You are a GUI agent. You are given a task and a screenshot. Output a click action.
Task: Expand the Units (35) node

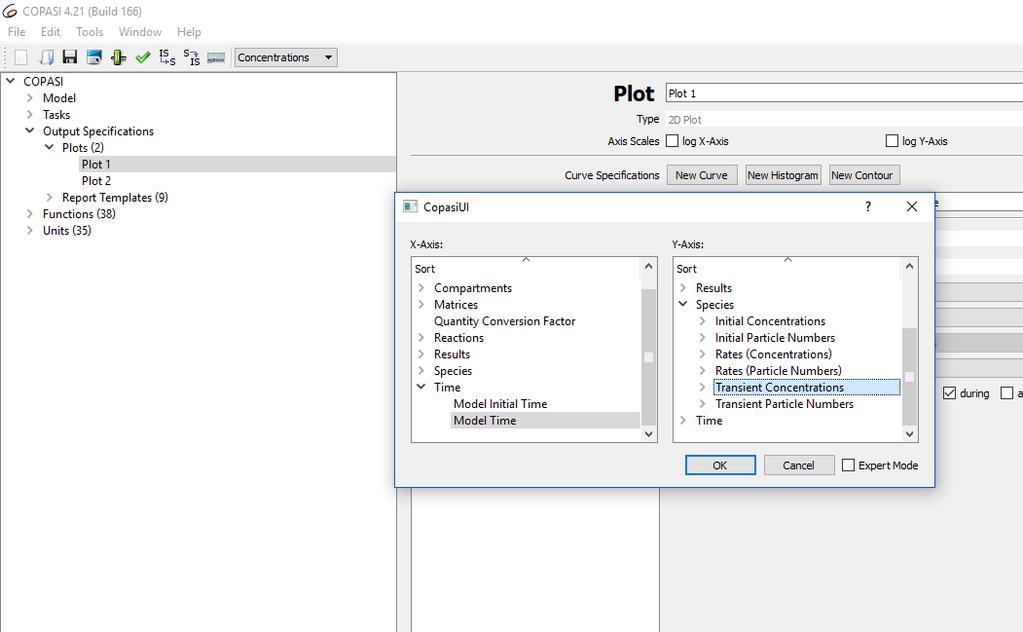29,230
